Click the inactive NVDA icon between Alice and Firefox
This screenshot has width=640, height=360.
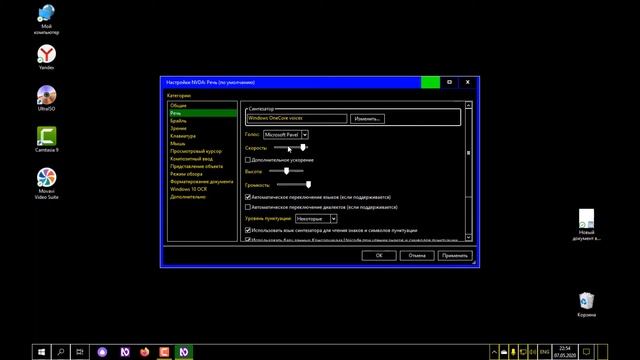(125, 352)
